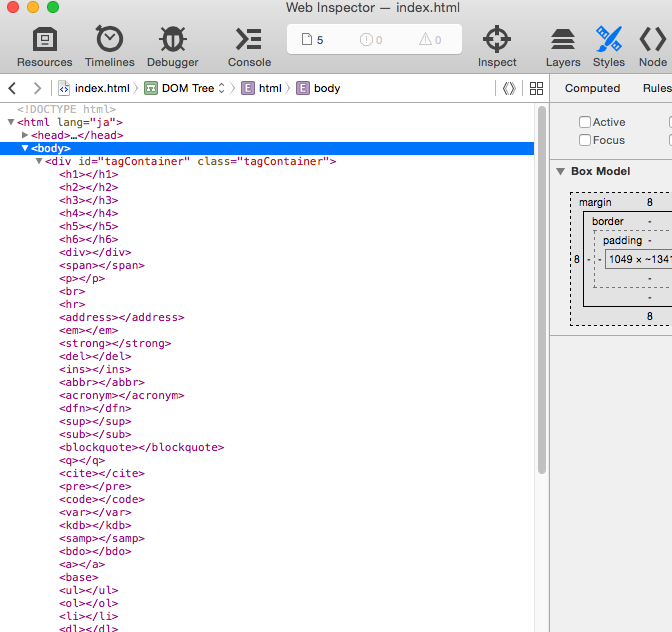Image resolution: width=672 pixels, height=632 pixels.
Task: Toggle the shadow DOM brackets button
Action: point(509,88)
